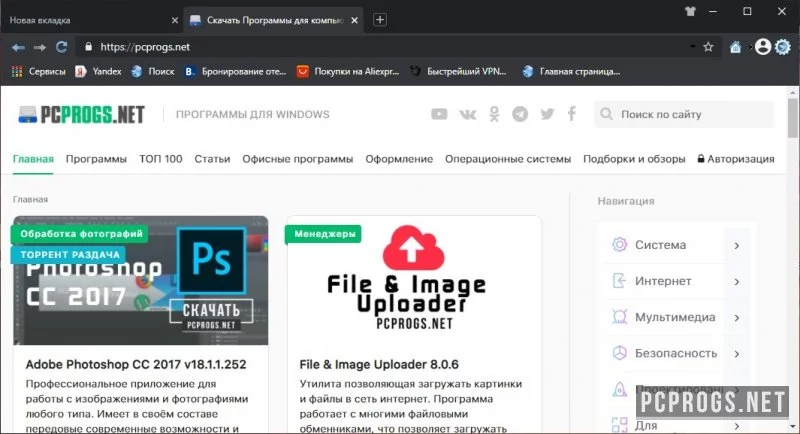Screen dimensions: 800x434
Task: Open the 'Покупки на Aliexpr...' bookmark
Action: click(x=348, y=71)
